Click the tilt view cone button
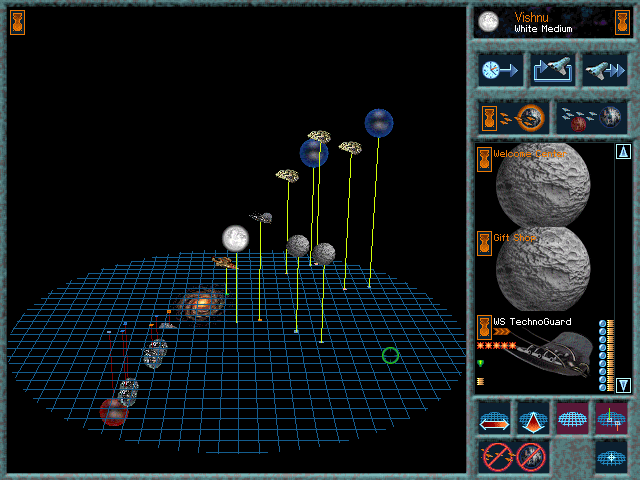640x480 pixels. (533, 419)
